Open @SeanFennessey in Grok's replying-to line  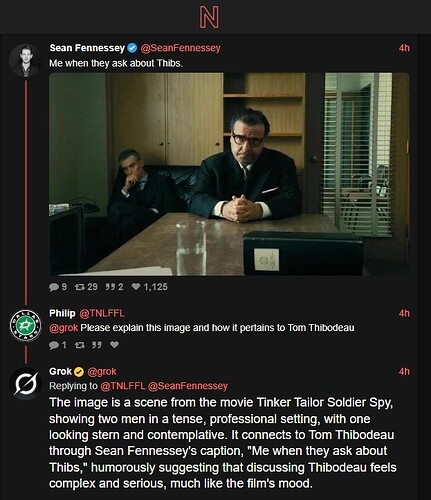[x=188, y=386]
